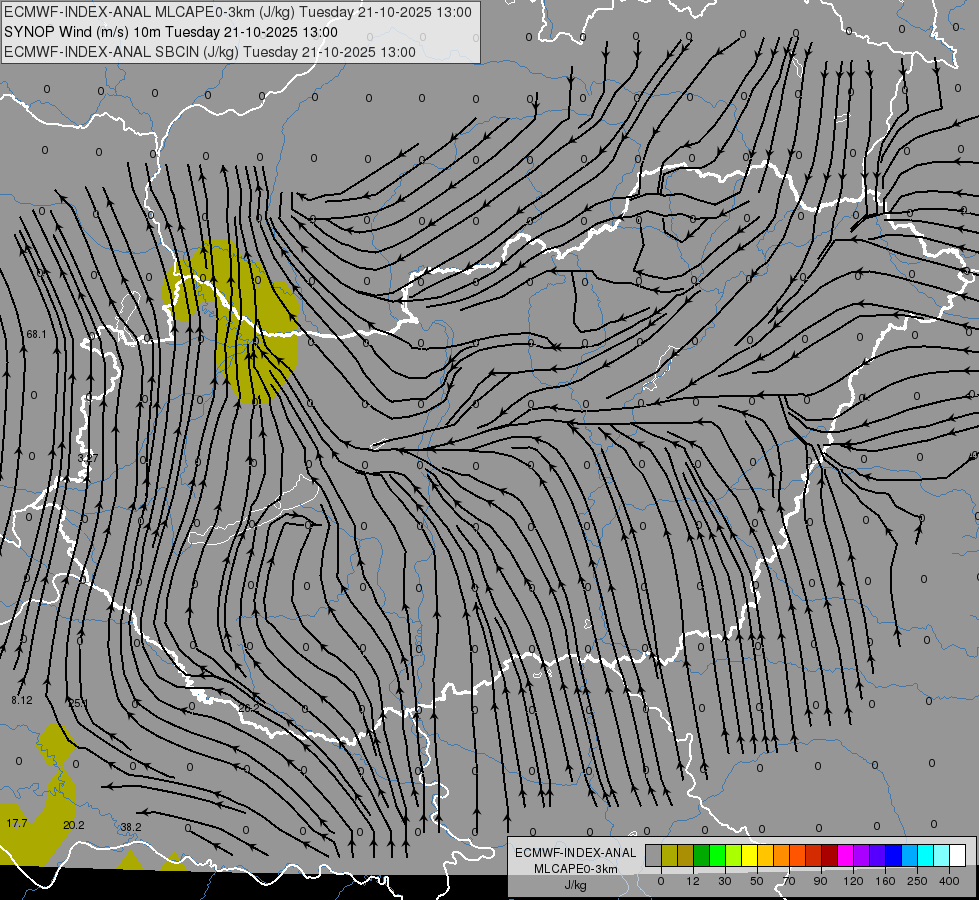The image size is (979, 900).
Task: Pick the red-orange legend swatch
Action: pos(798,856)
